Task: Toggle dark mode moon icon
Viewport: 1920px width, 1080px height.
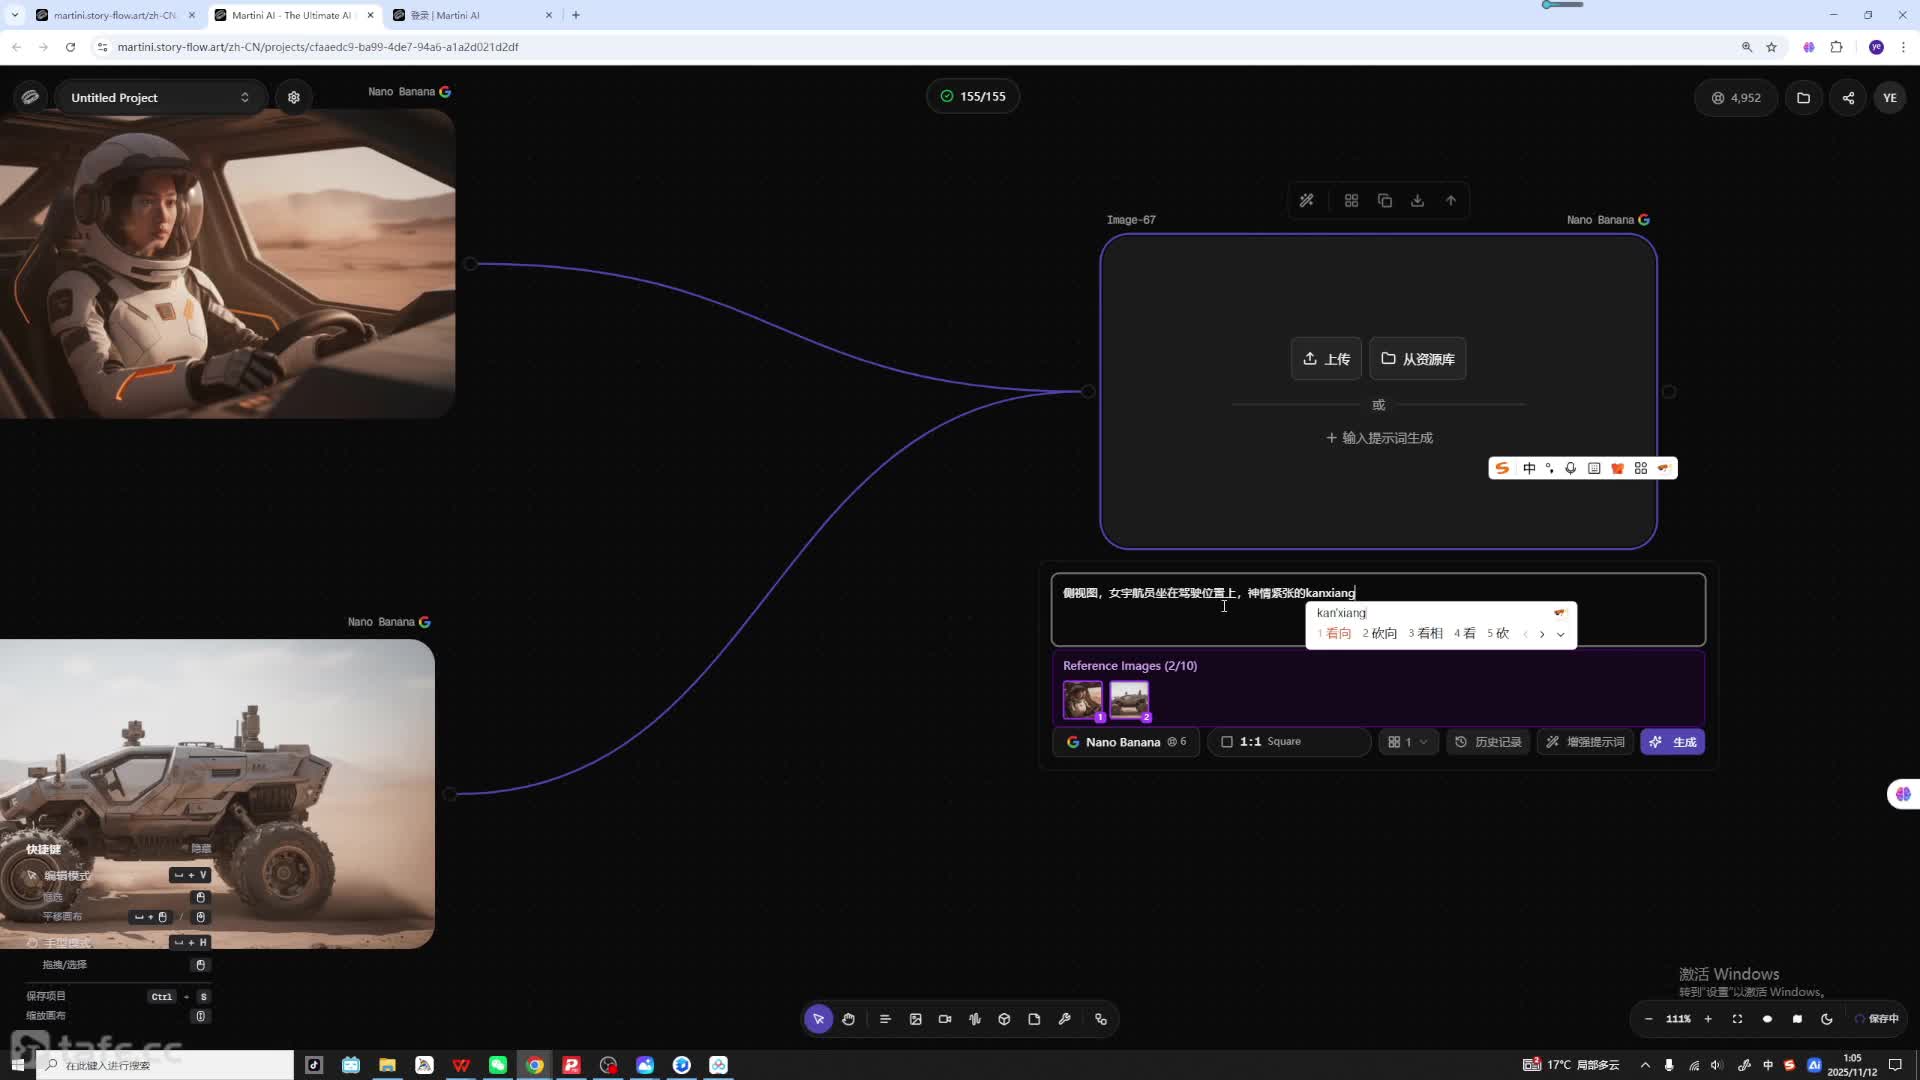Action: [1827, 1019]
